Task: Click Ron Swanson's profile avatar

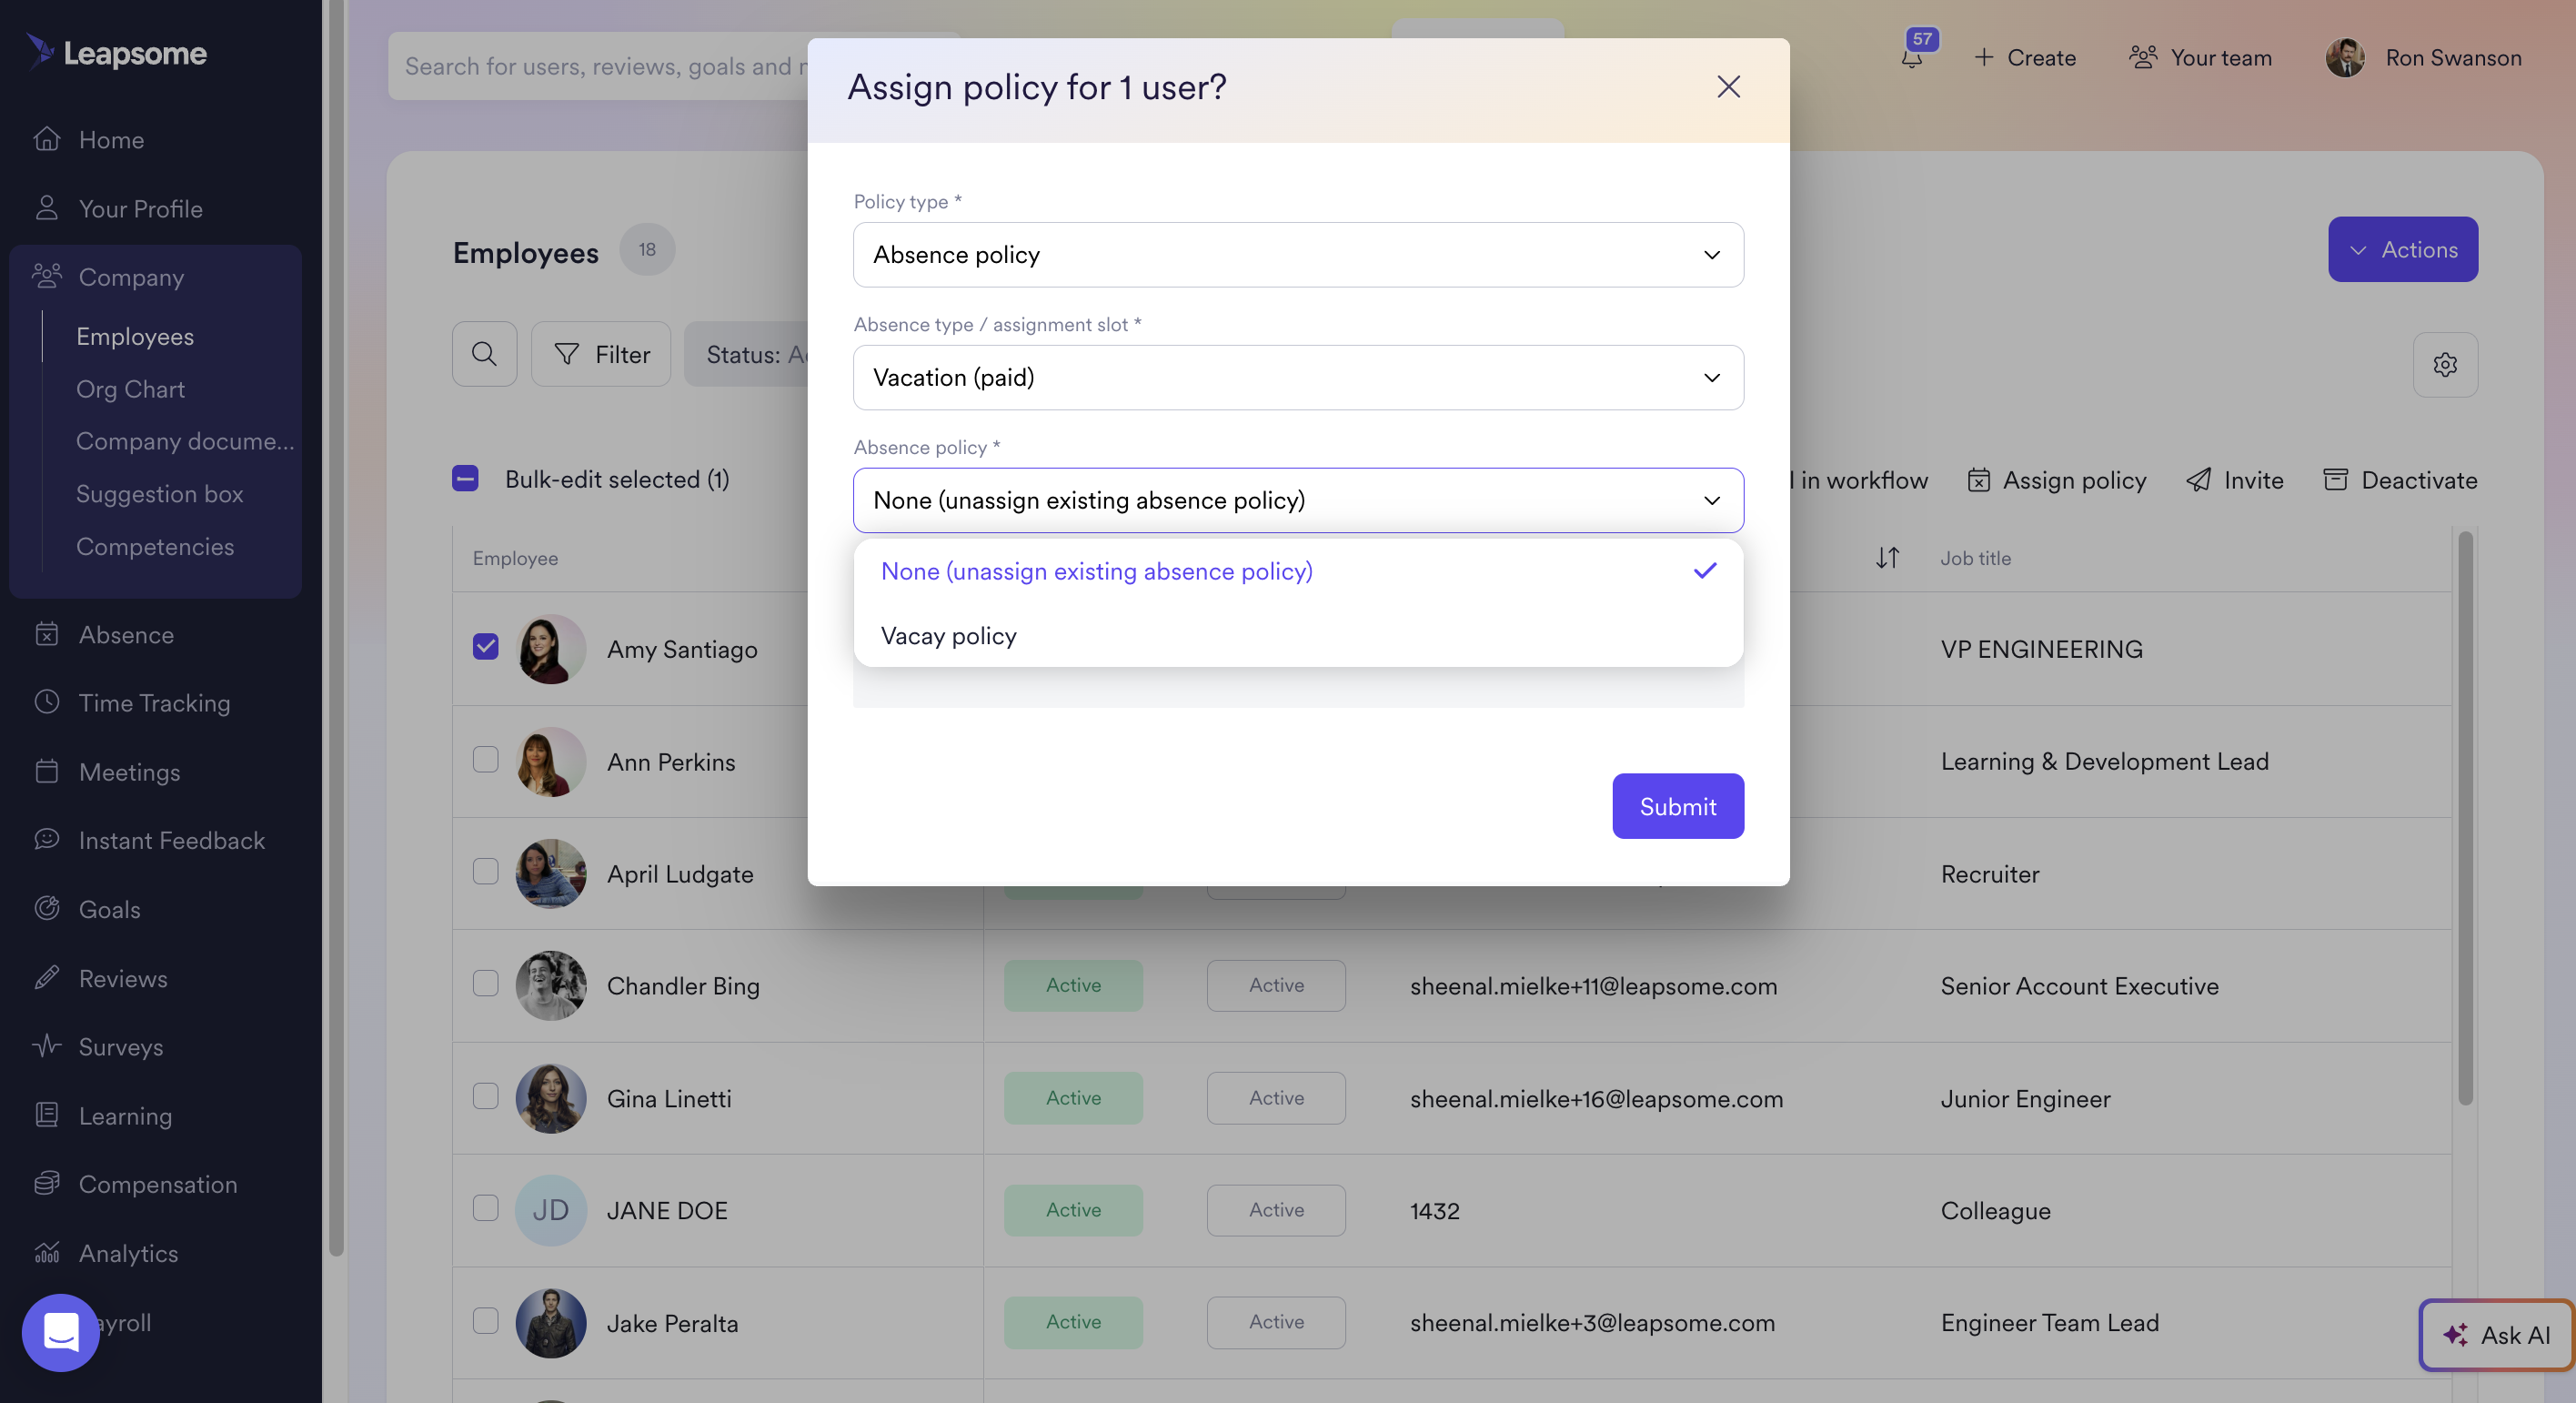Action: tap(2344, 57)
